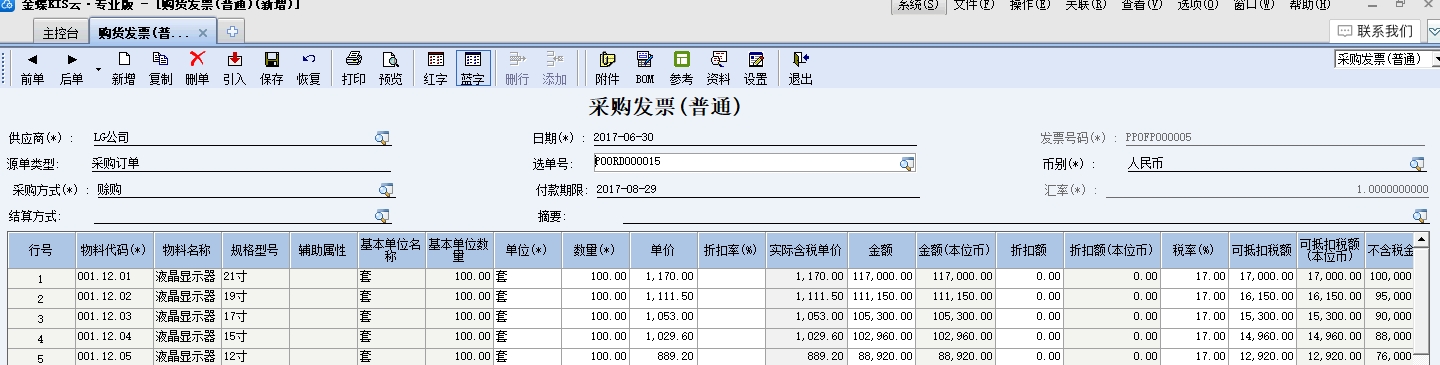Save the invoice (保存)
This screenshot has height=365, width=1440.
pos(271,69)
